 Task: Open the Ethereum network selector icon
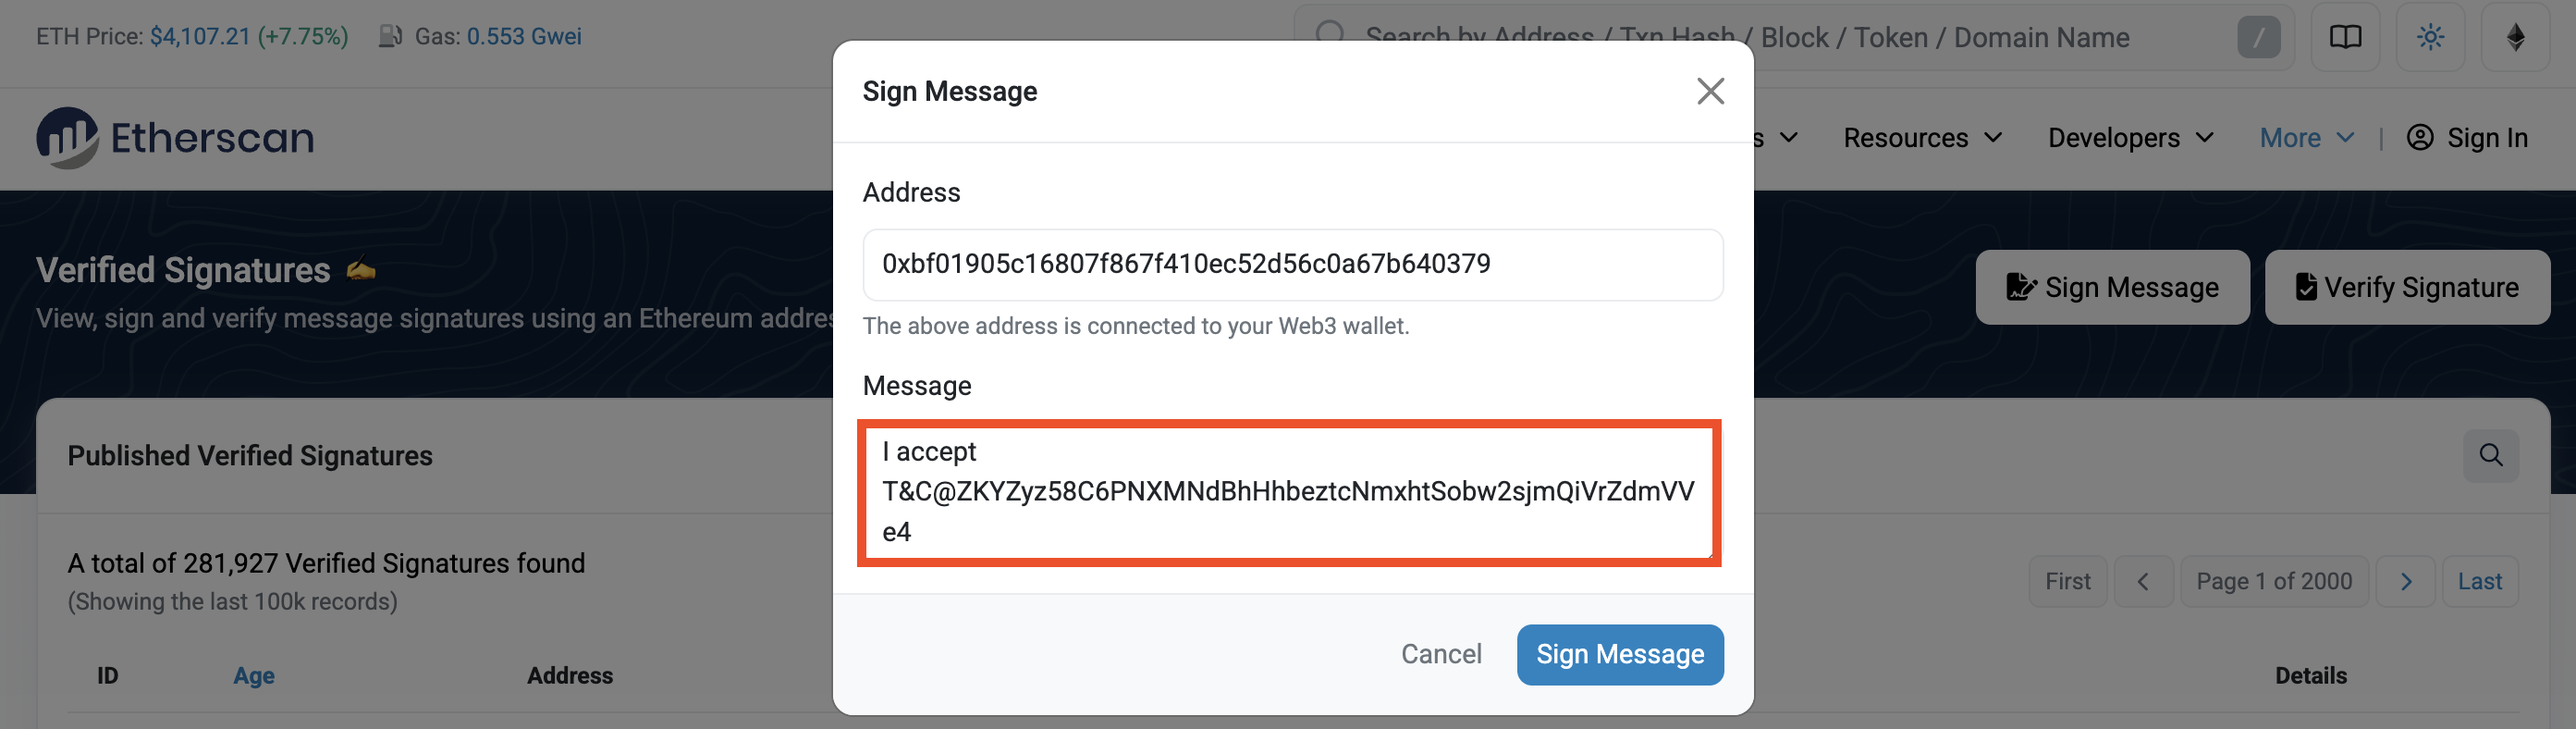pyautogui.click(x=2515, y=37)
